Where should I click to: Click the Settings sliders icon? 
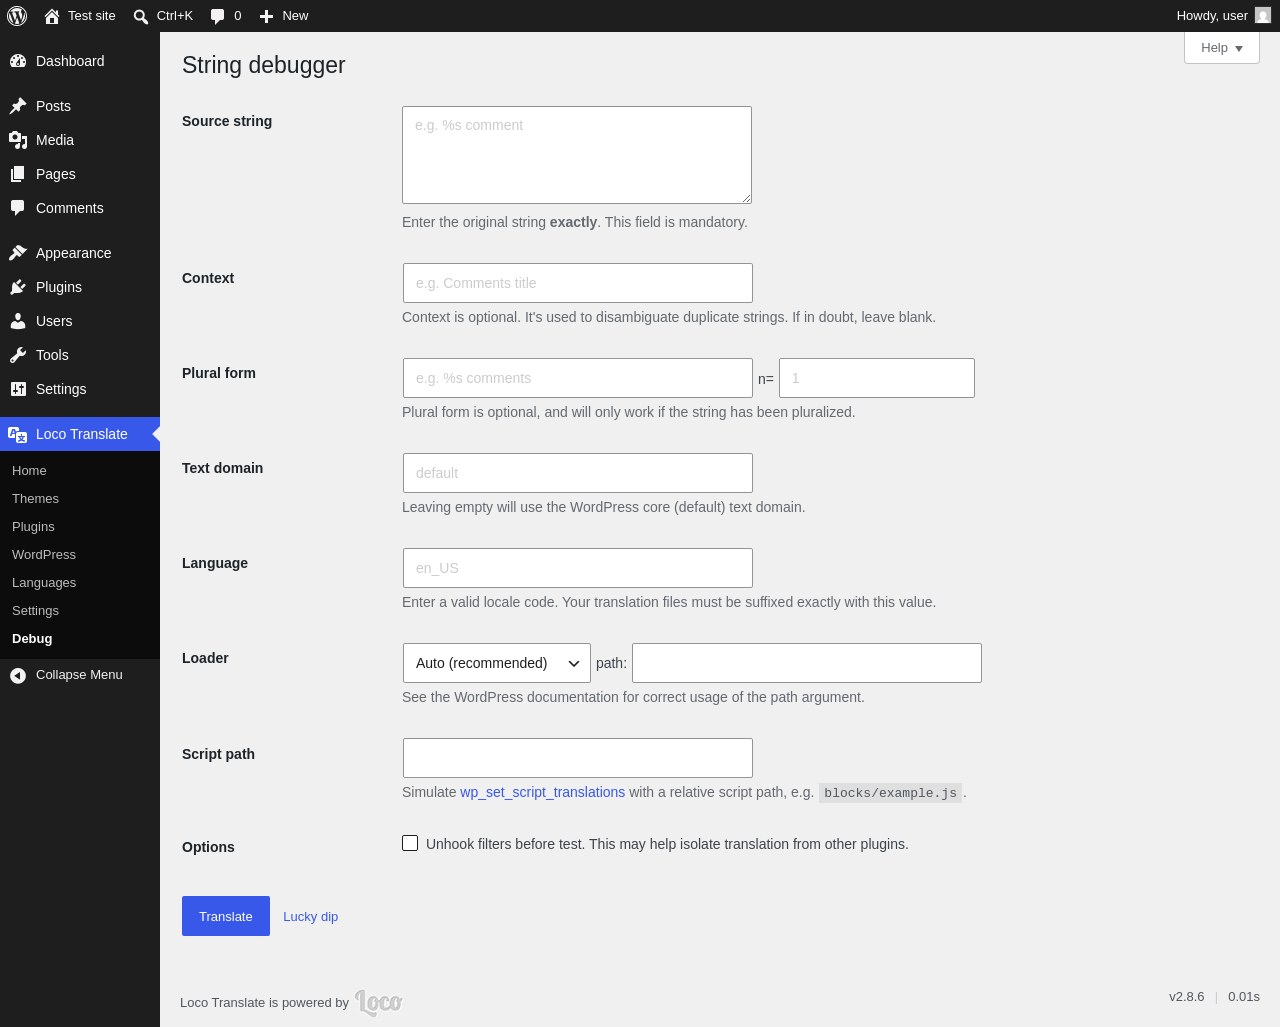point(18,389)
